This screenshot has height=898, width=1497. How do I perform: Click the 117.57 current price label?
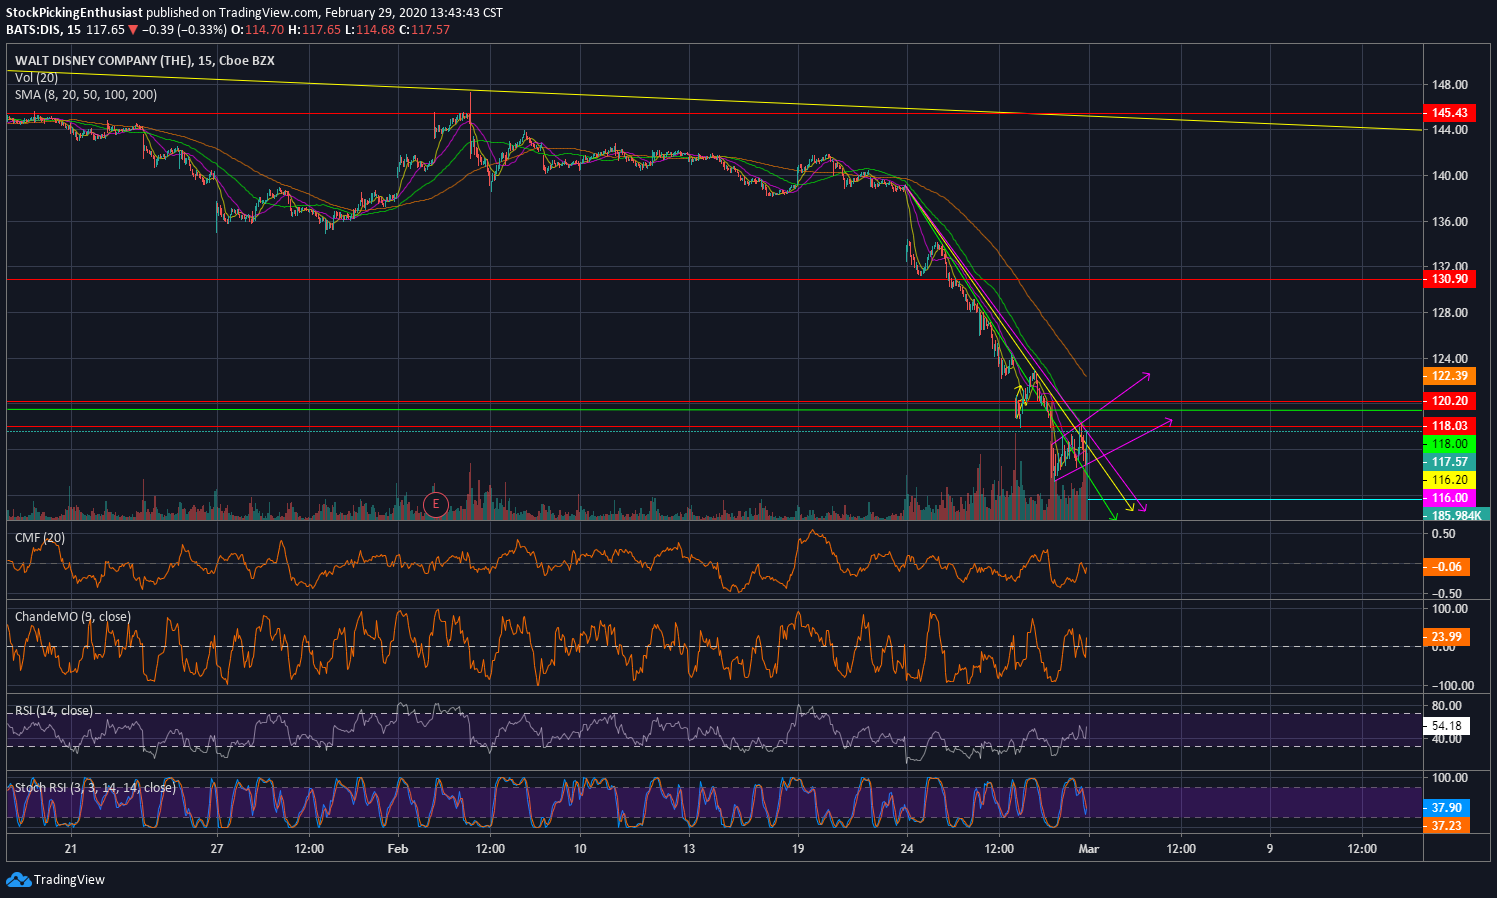coord(1449,462)
